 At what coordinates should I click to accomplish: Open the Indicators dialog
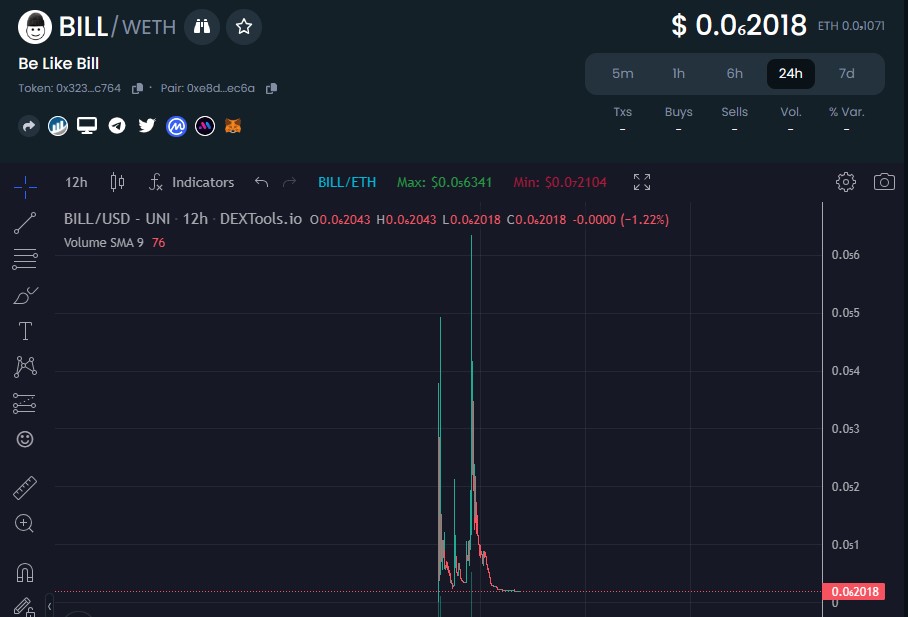[x=192, y=182]
